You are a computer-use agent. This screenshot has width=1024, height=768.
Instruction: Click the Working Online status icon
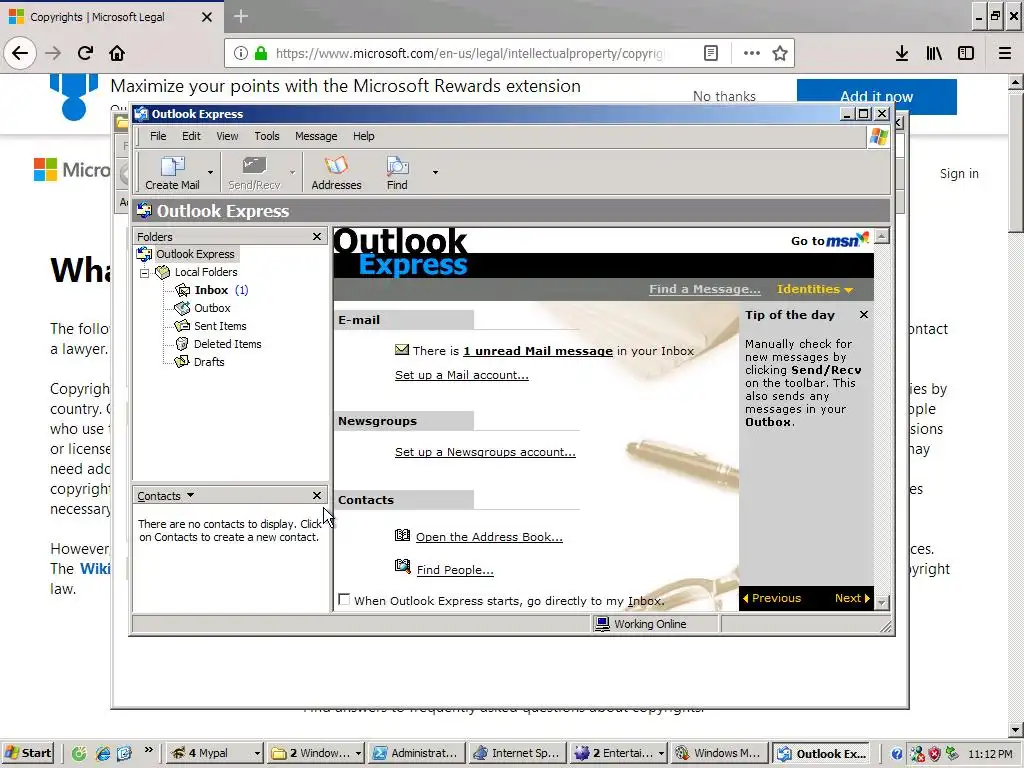601,624
